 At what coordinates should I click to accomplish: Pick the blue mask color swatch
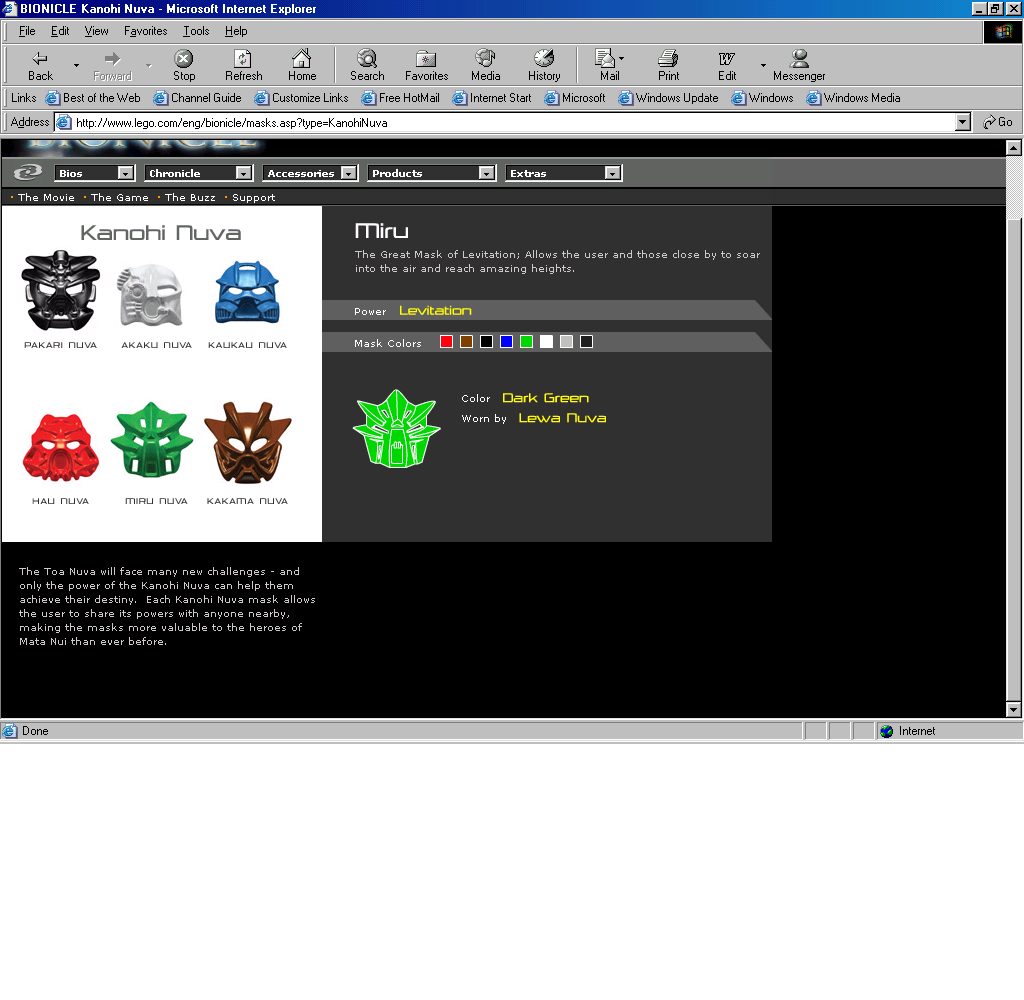[x=506, y=342]
